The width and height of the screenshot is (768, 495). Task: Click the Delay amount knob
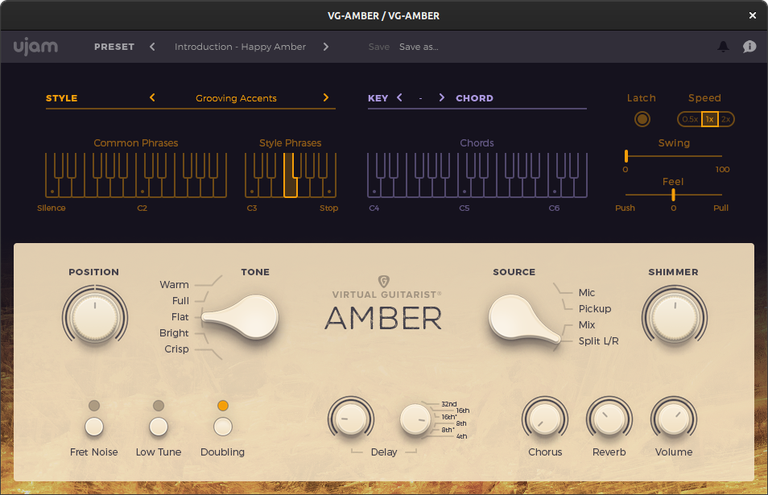pyautogui.click(x=351, y=418)
